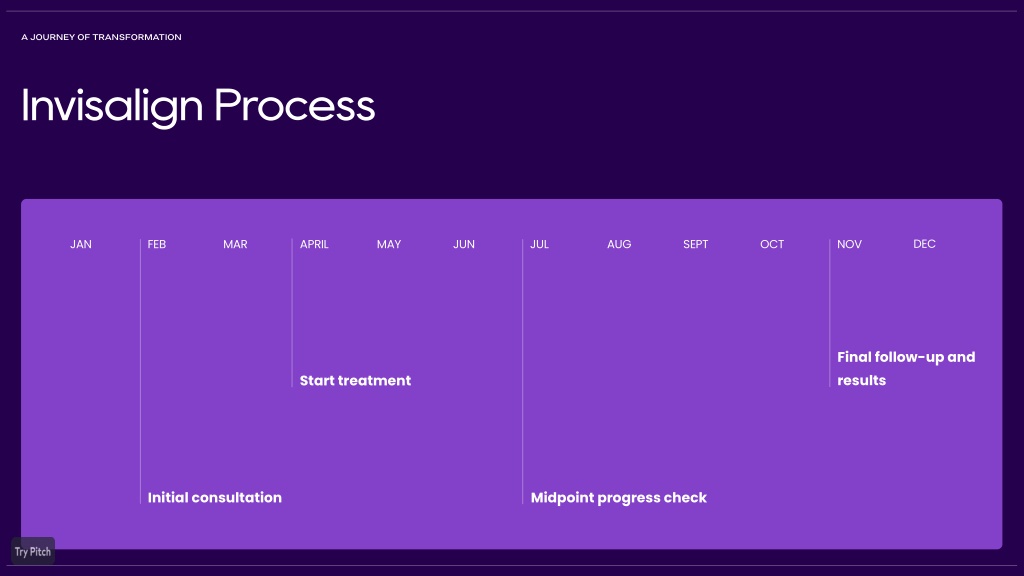Click the Initial consultation milestone
Image resolution: width=1024 pixels, height=576 pixels.
point(215,498)
